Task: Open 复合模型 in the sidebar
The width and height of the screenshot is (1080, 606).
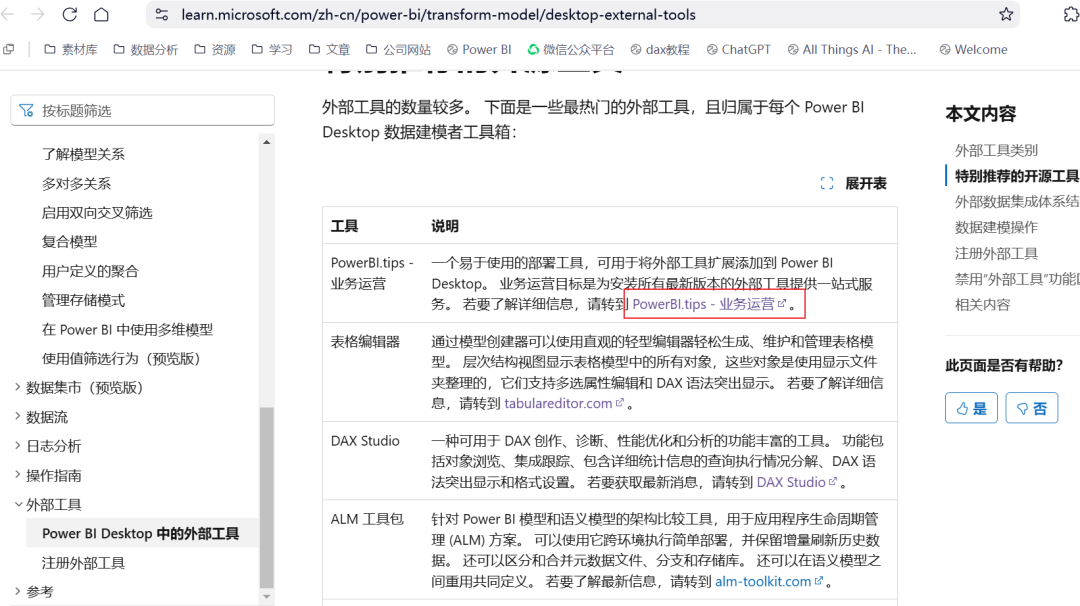Action: click(x=70, y=242)
